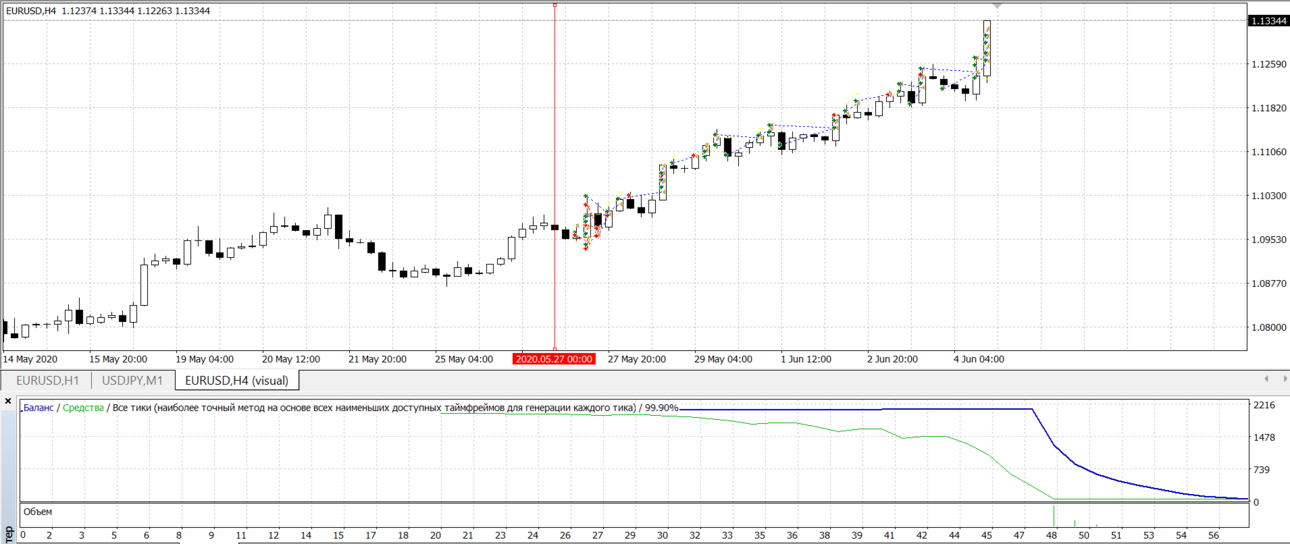Click the 21 May 20:00 time label
This screenshot has width=1290, height=544.
point(378,359)
